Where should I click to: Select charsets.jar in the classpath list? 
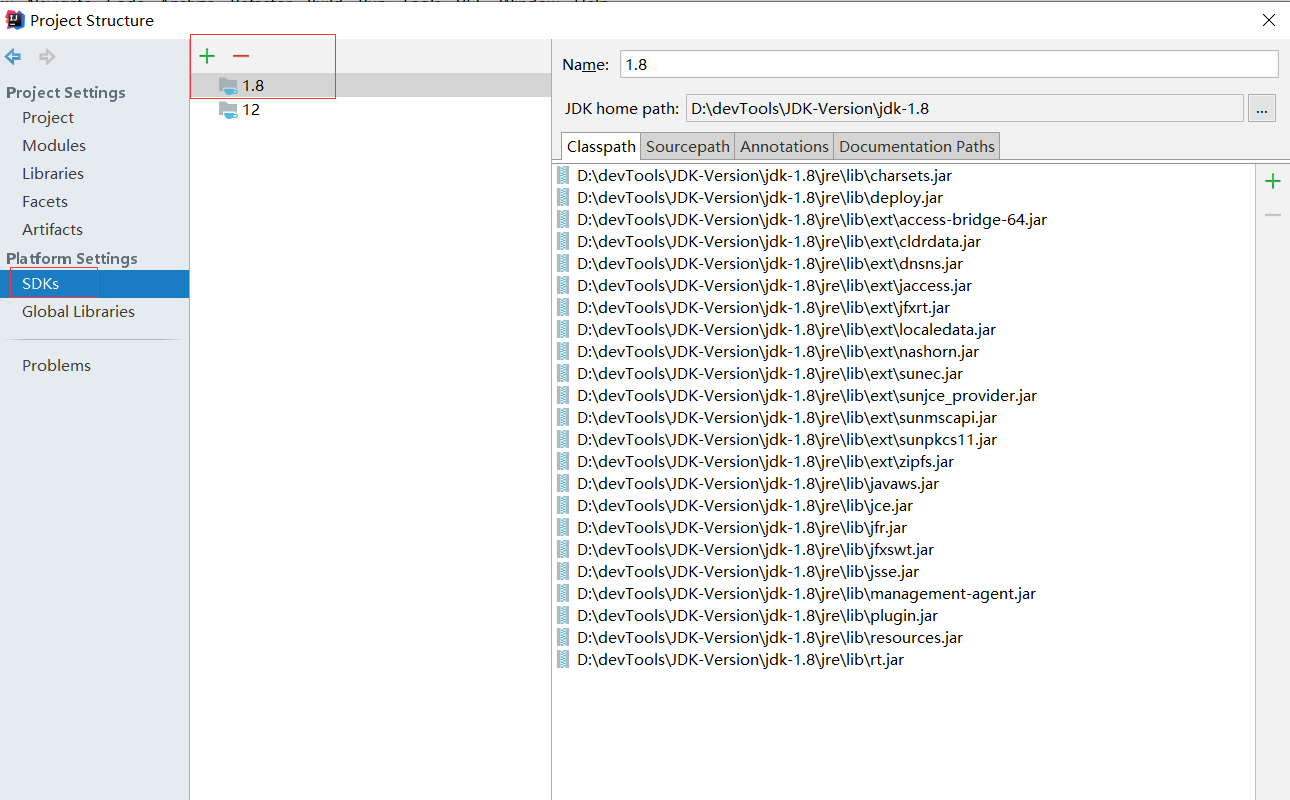pos(763,175)
